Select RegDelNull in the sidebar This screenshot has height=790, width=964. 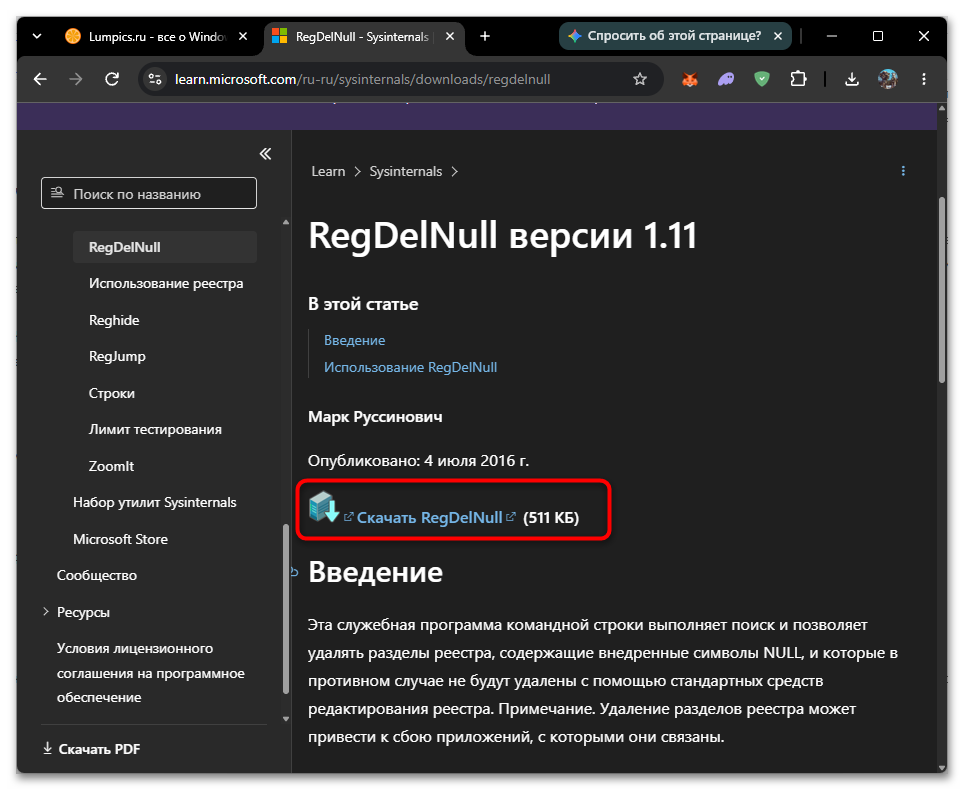click(x=165, y=247)
